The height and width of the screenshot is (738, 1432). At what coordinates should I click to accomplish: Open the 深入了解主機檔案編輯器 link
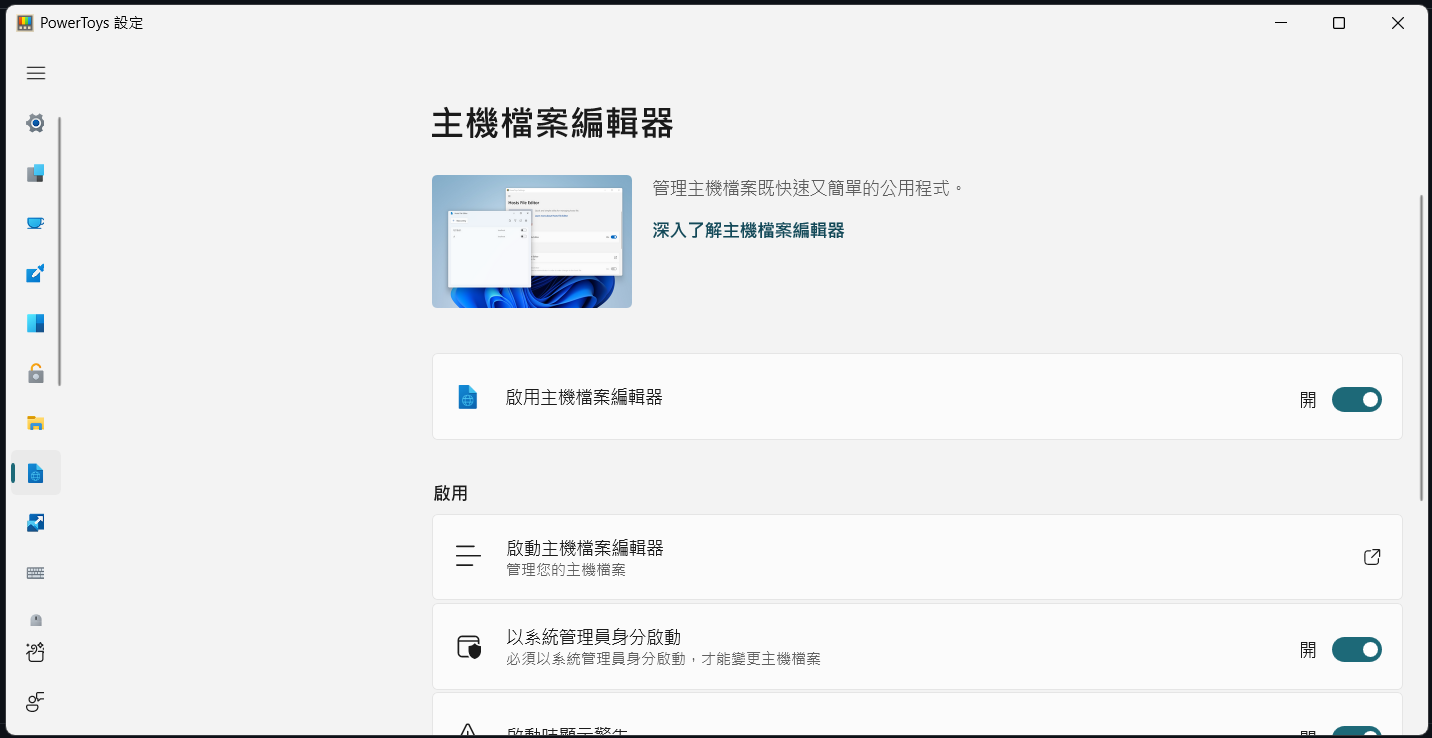[748, 229]
